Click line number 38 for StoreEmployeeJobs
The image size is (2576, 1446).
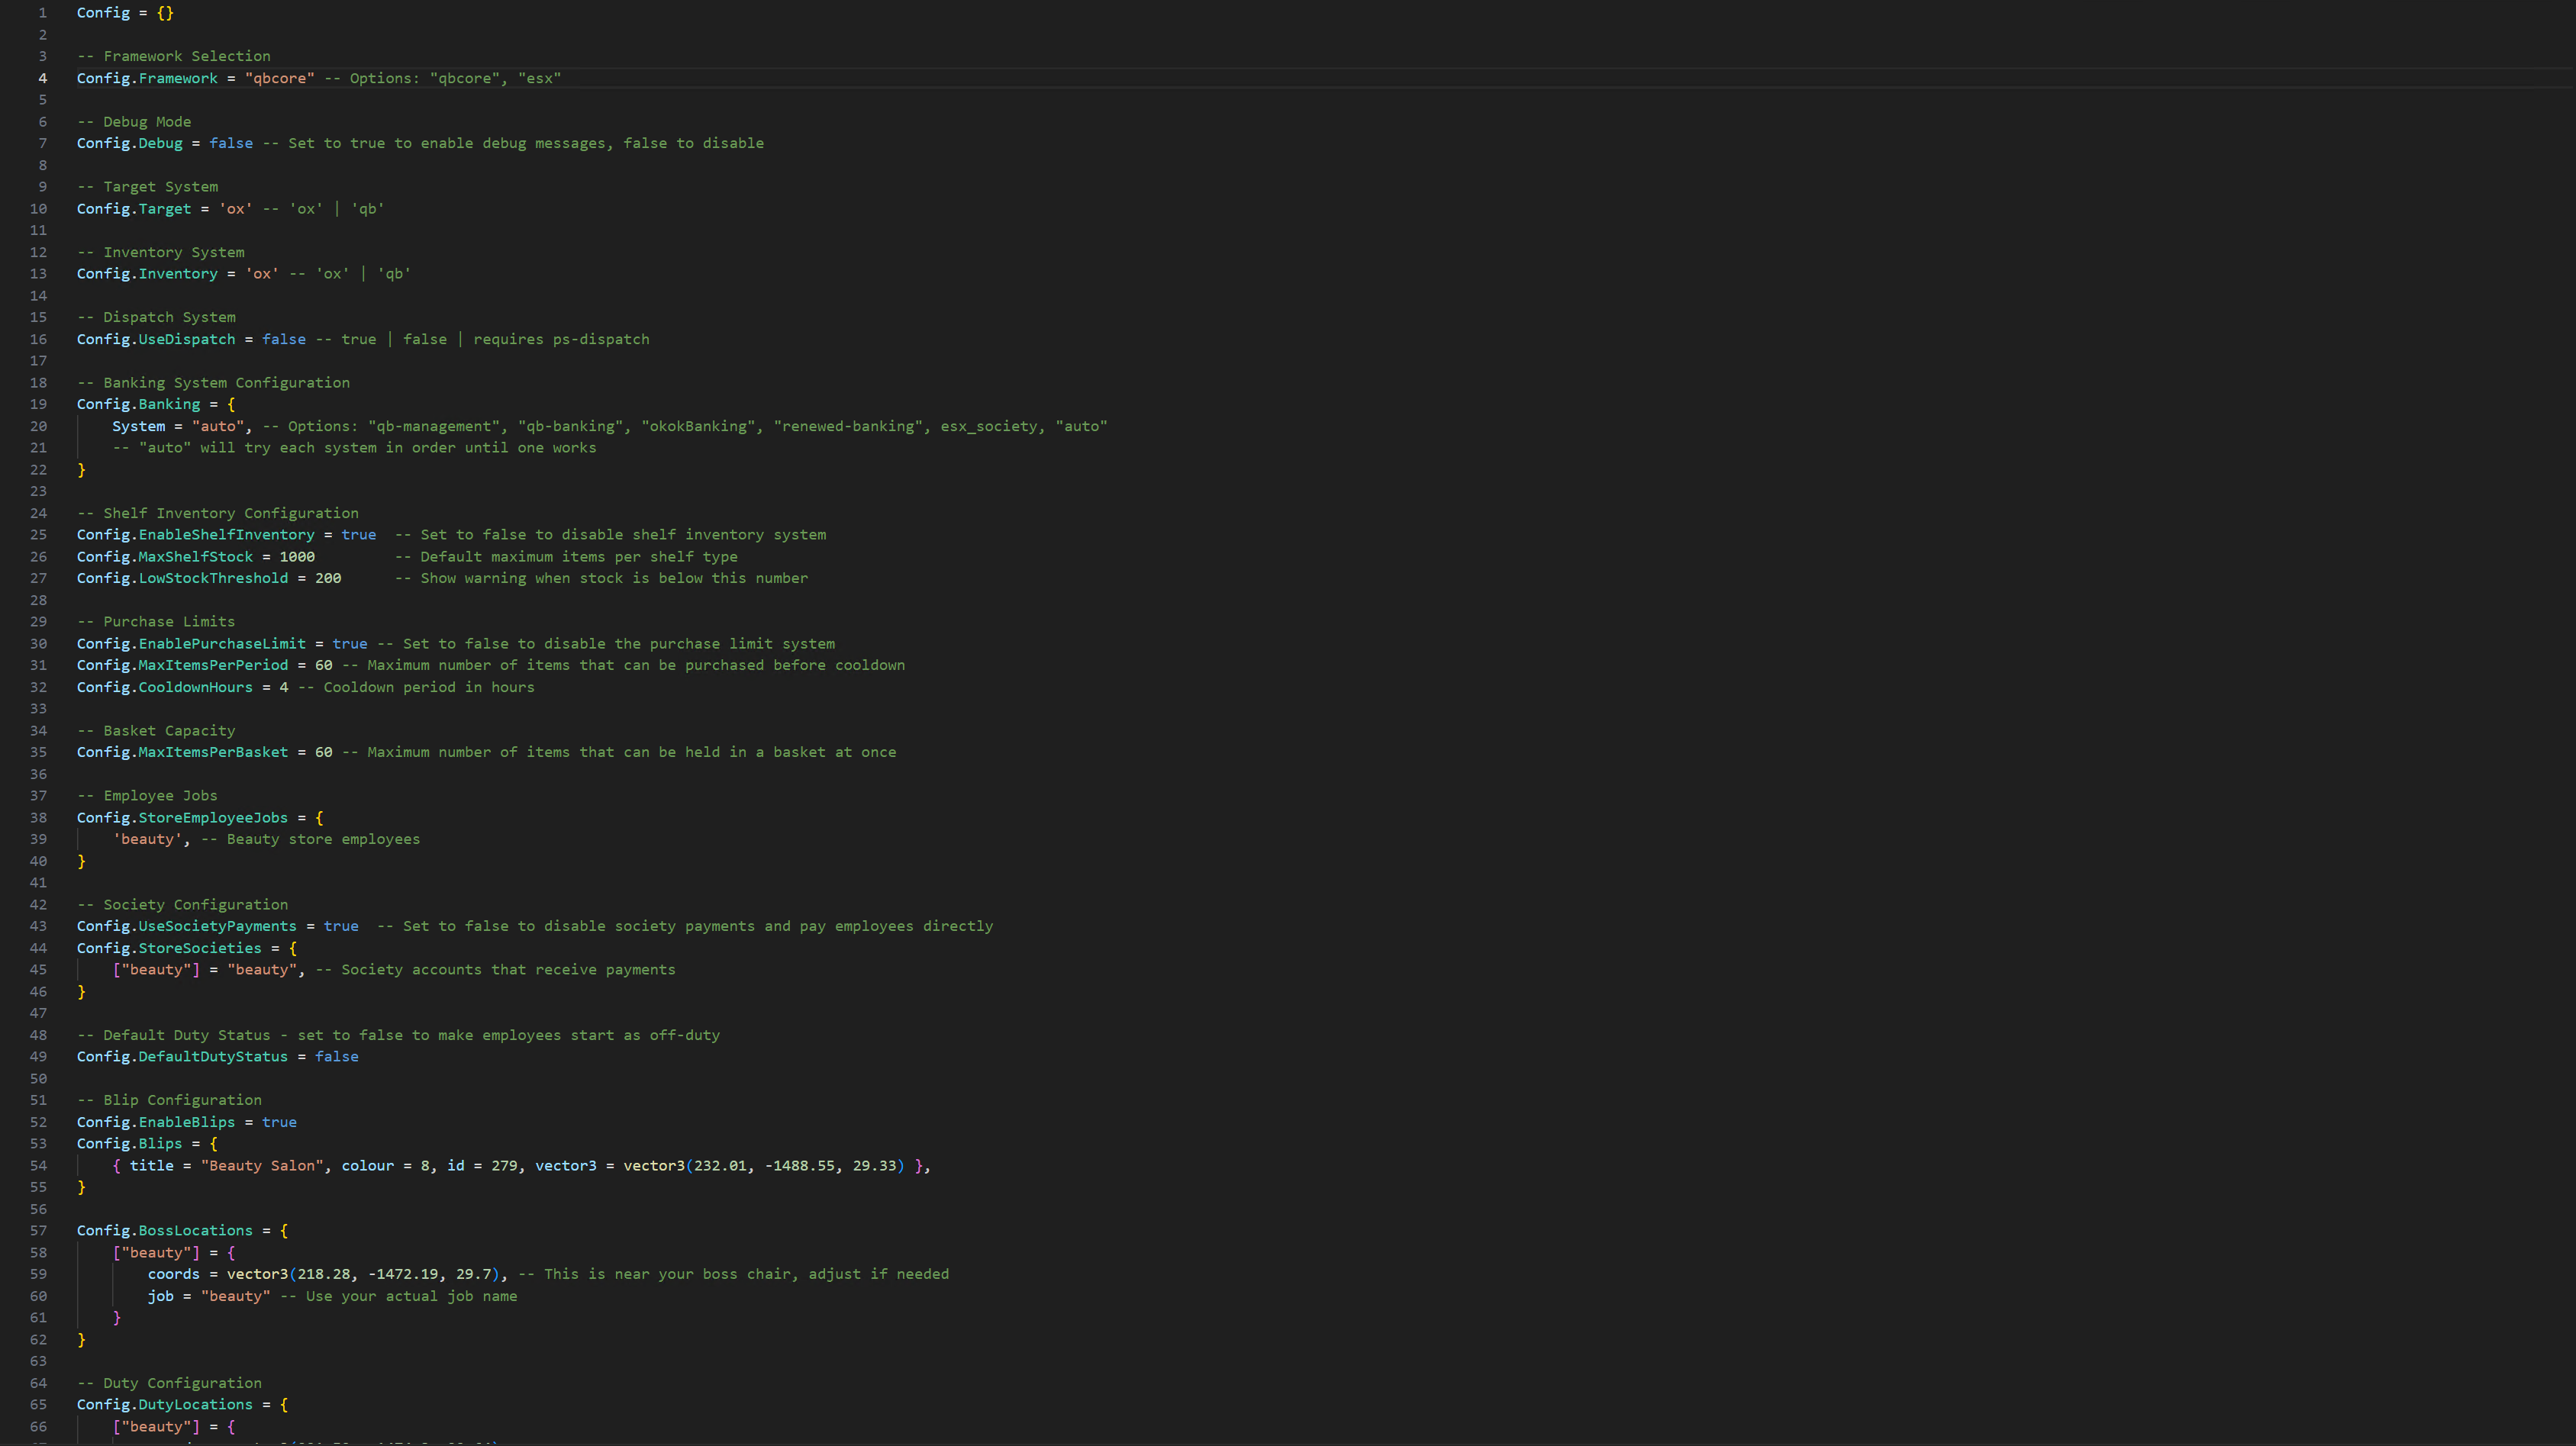(x=38, y=818)
